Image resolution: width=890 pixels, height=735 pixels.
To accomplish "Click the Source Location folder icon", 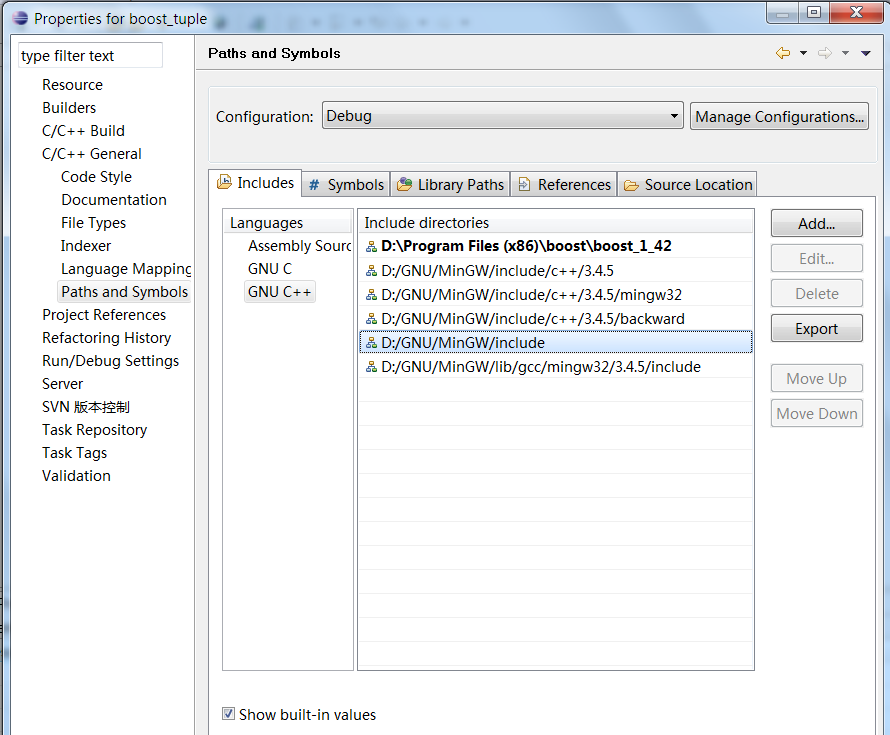I will coord(631,185).
